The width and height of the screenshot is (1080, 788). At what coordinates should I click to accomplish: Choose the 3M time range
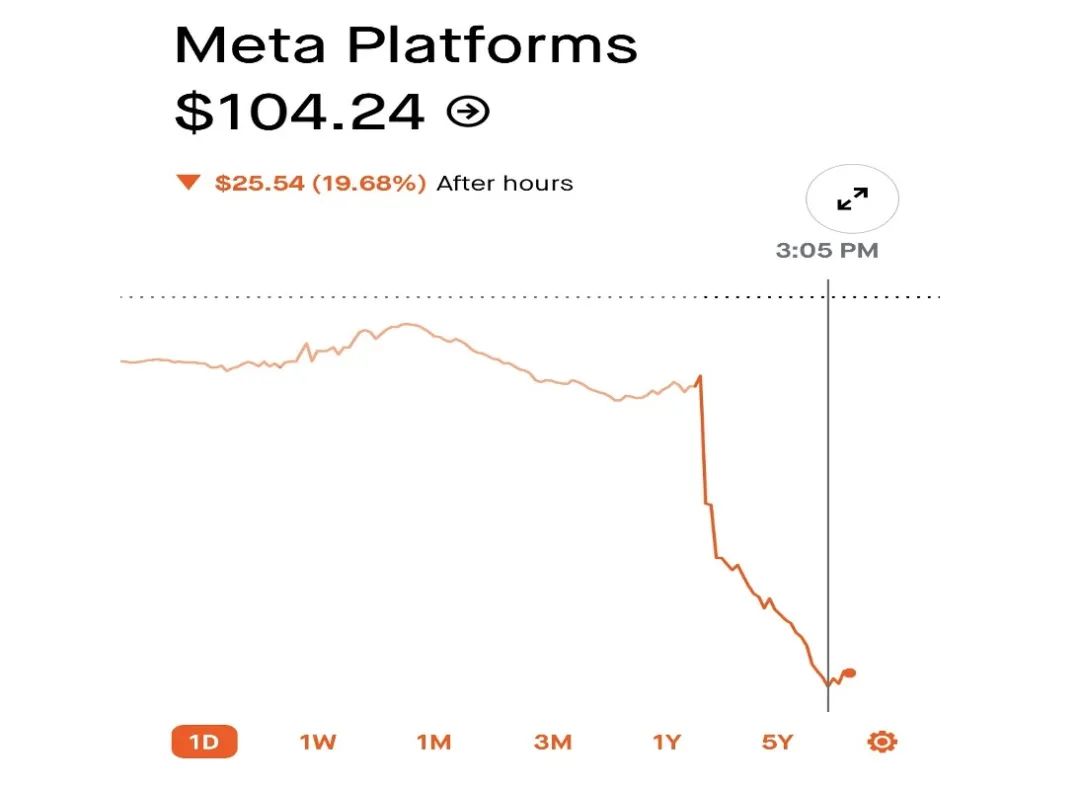click(x=552, y=742)
